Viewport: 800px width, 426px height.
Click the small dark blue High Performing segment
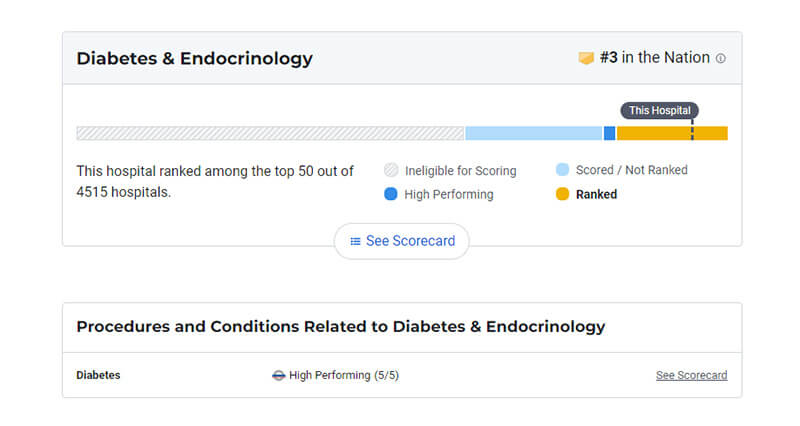[609, 133]
